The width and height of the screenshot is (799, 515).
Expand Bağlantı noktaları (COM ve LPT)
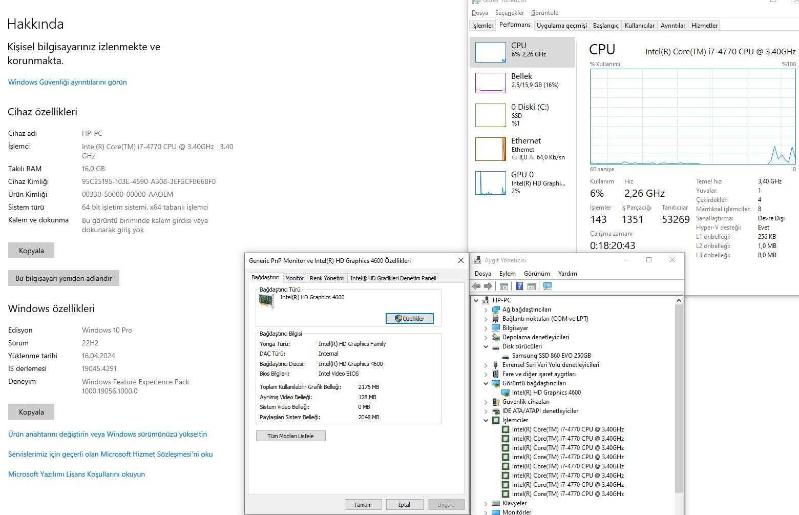pos(486,319)
